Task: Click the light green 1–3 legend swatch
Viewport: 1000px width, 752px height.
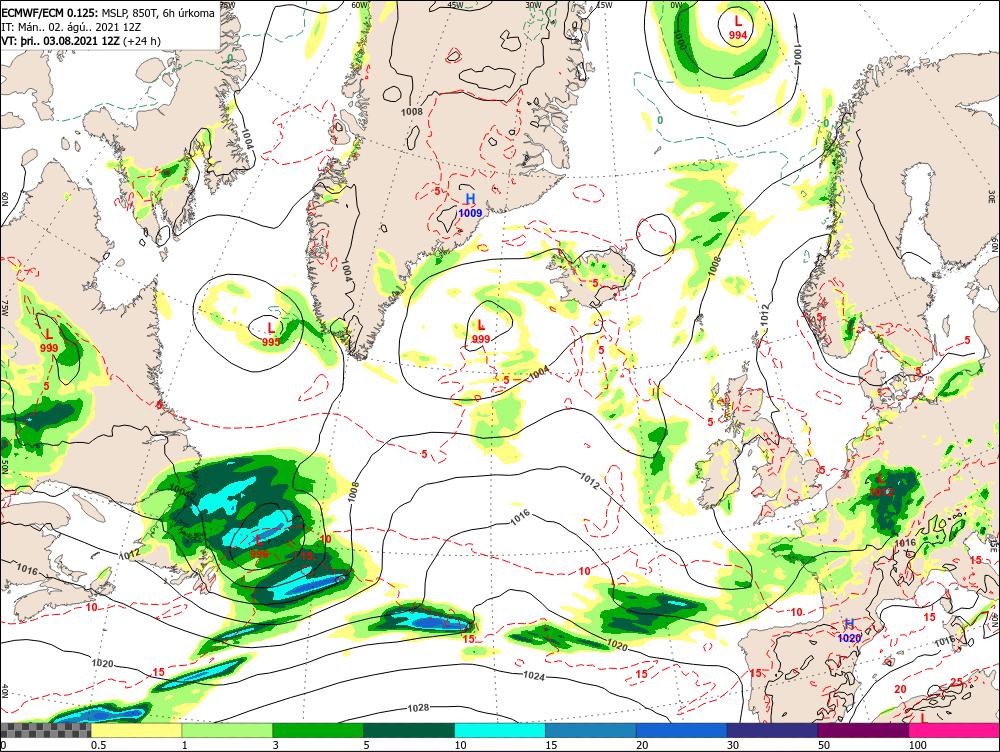Action: [227, 730]
